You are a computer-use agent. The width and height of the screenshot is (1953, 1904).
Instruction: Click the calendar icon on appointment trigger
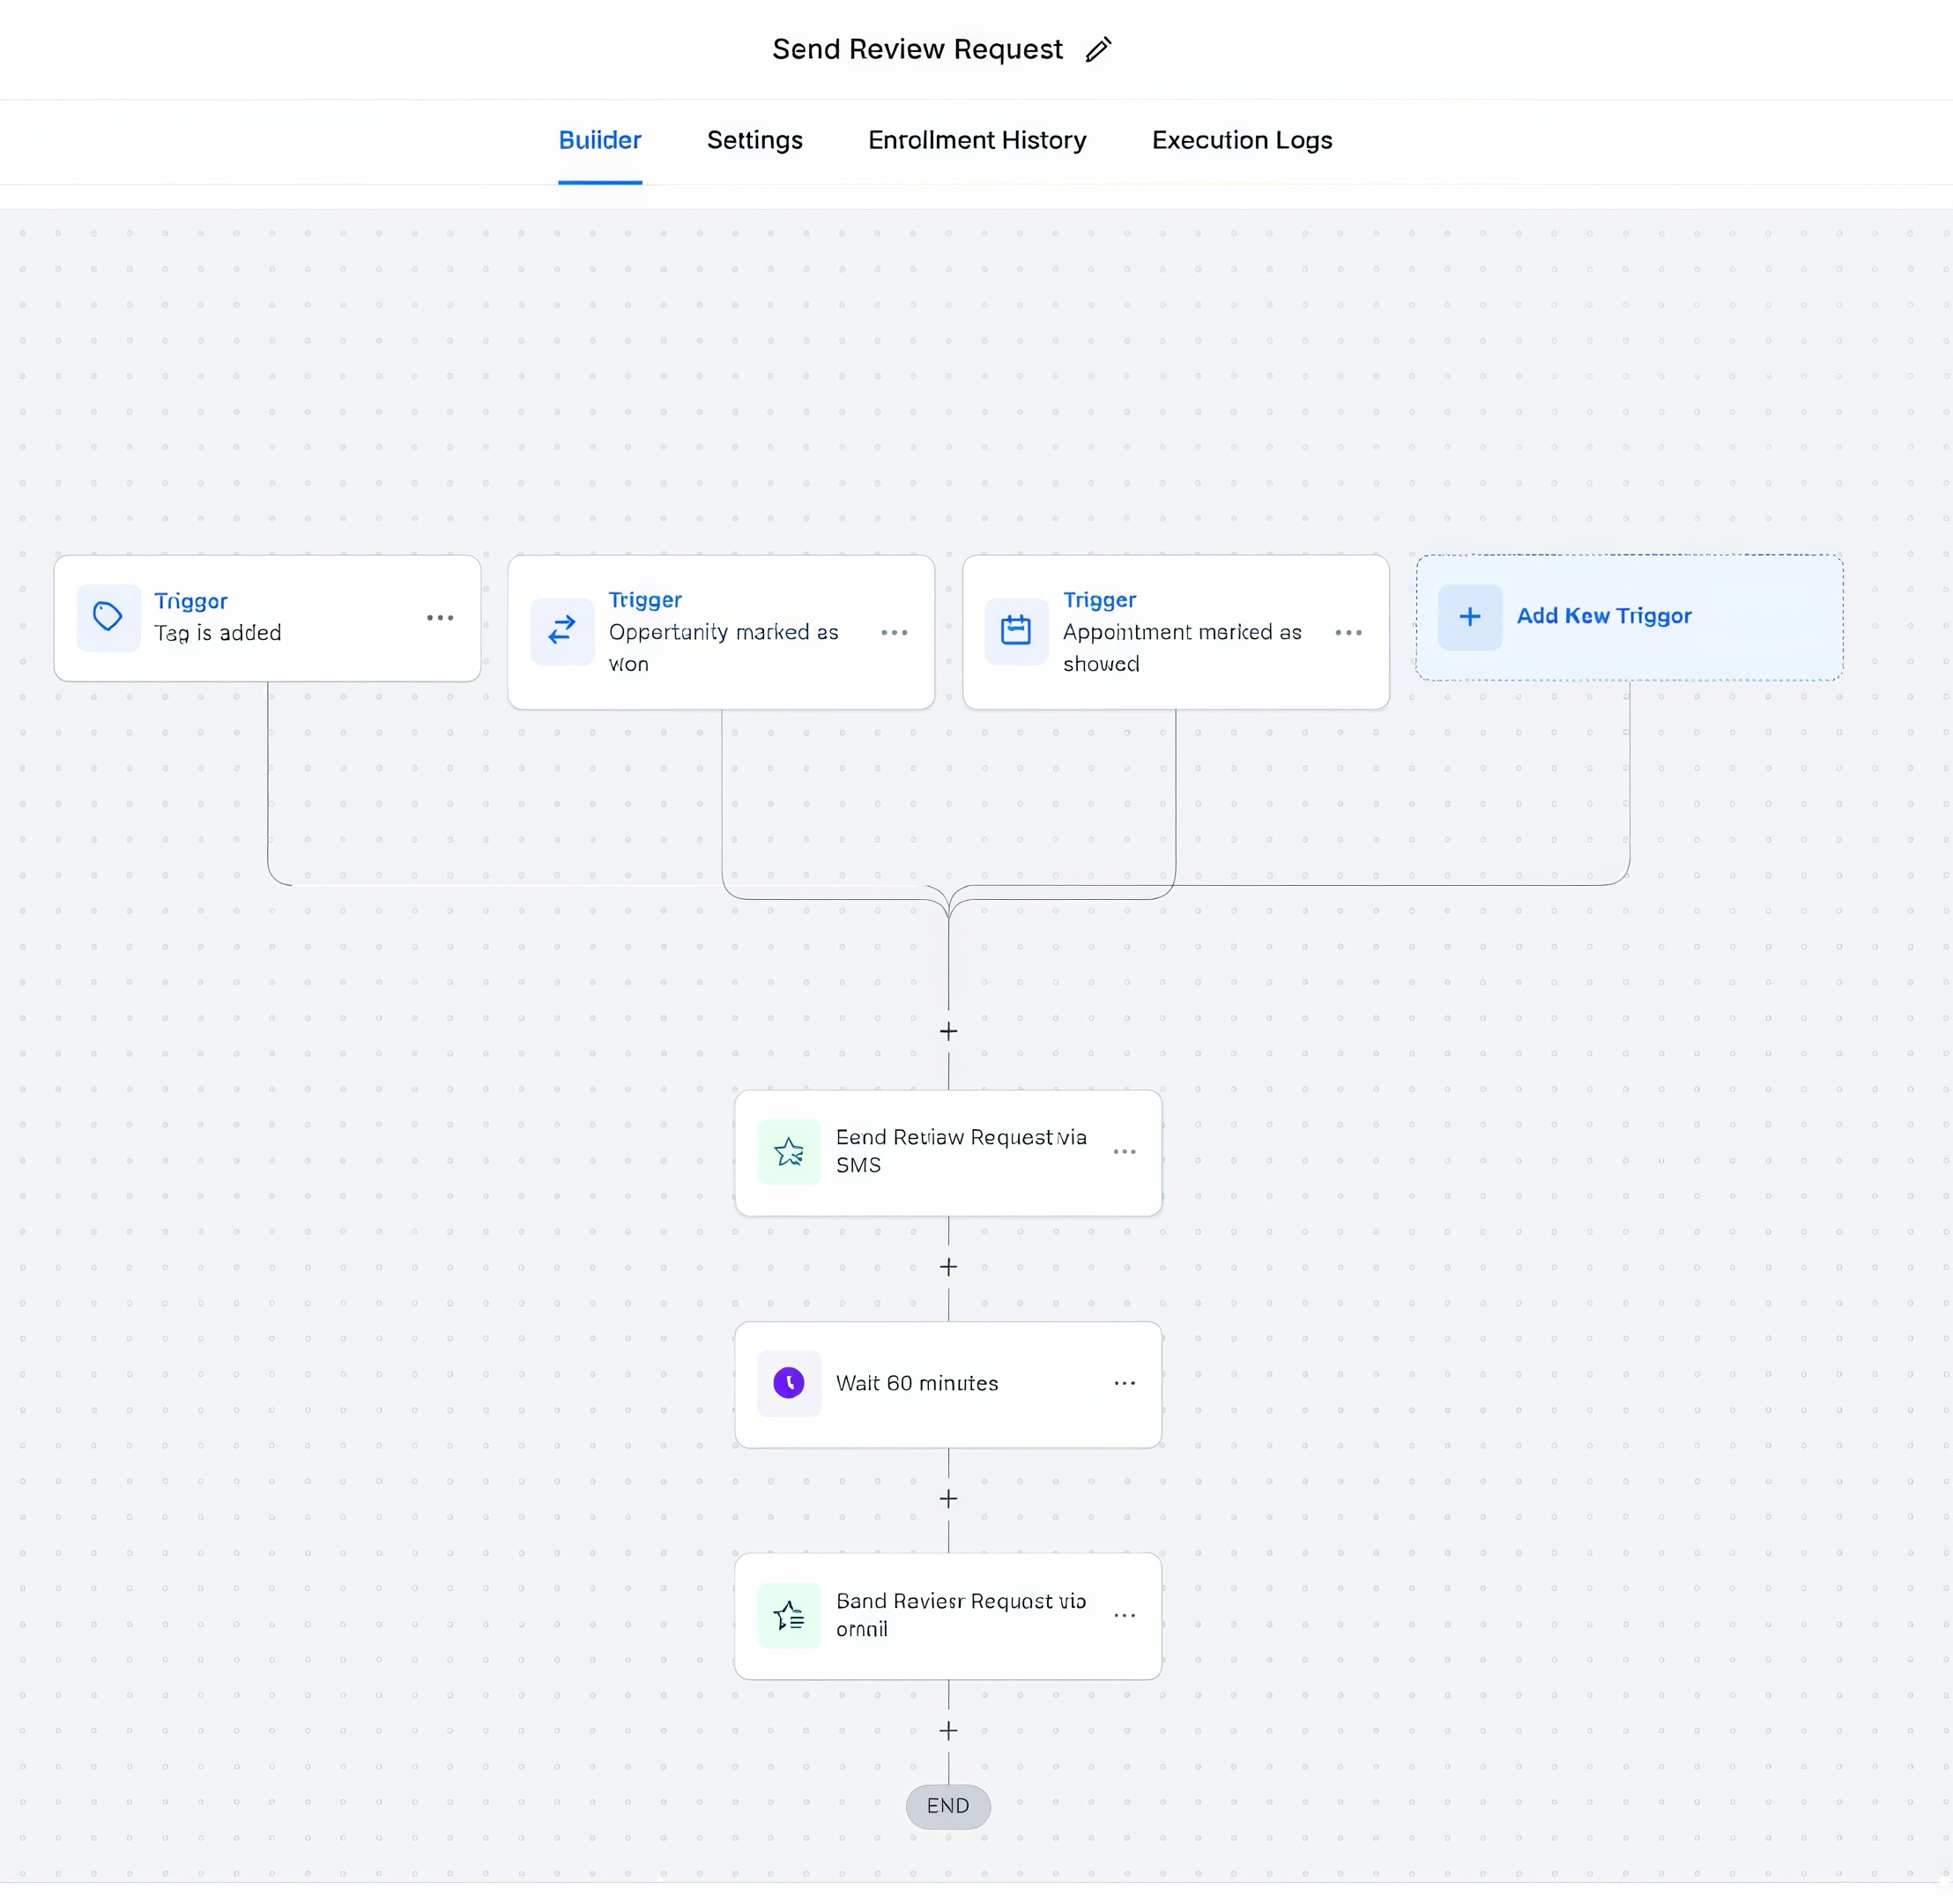tap(1016, 631)
